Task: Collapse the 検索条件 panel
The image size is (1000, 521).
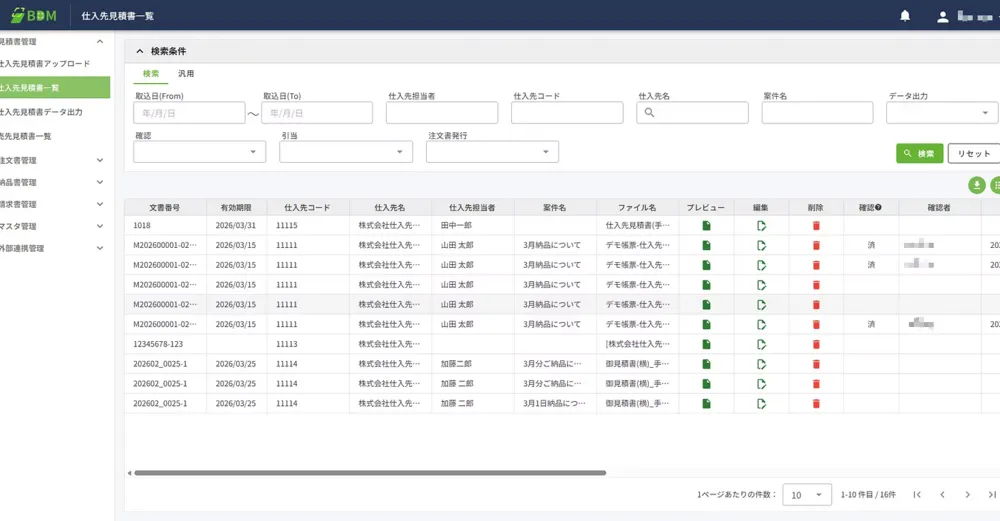Action: coord(140,51)
